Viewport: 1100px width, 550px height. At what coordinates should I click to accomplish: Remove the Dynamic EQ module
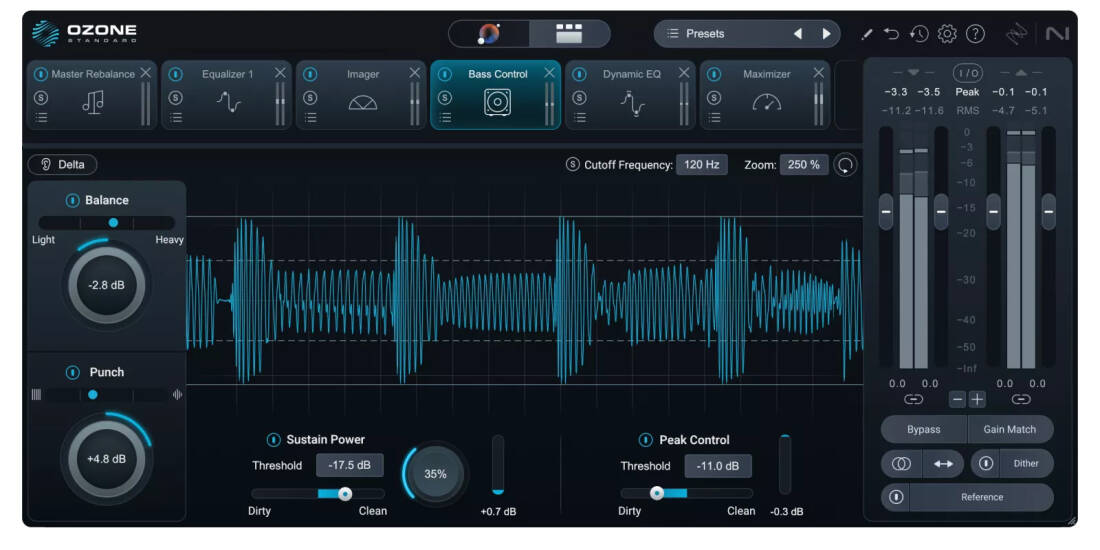coord(684,73)
